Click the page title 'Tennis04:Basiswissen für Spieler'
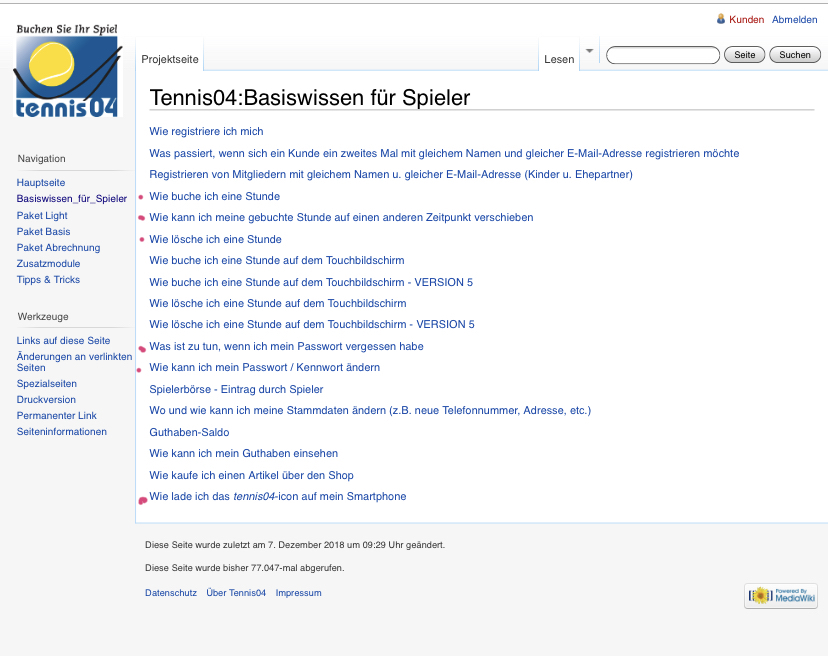The height and width of the screenshot is (656, 828). pos(309,98)
